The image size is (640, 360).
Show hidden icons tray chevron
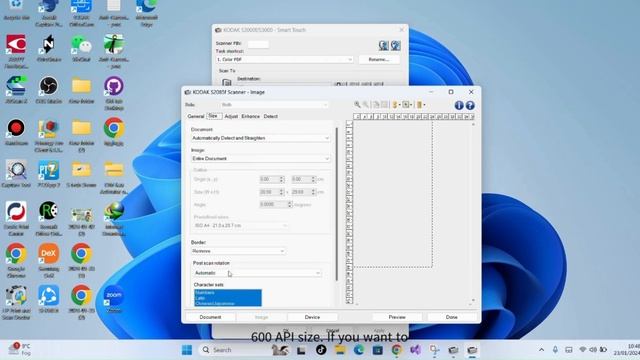(541, 350)
